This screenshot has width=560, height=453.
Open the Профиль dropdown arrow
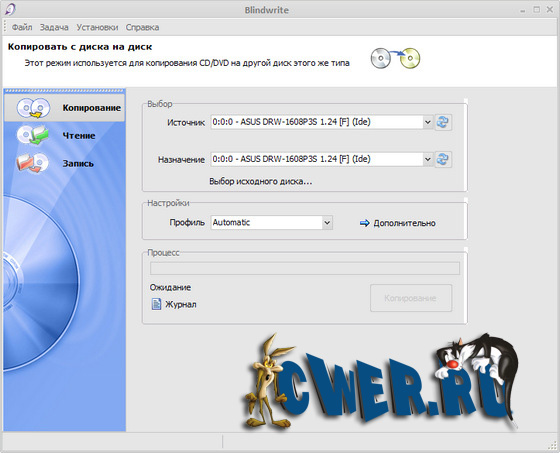(327, 223)
